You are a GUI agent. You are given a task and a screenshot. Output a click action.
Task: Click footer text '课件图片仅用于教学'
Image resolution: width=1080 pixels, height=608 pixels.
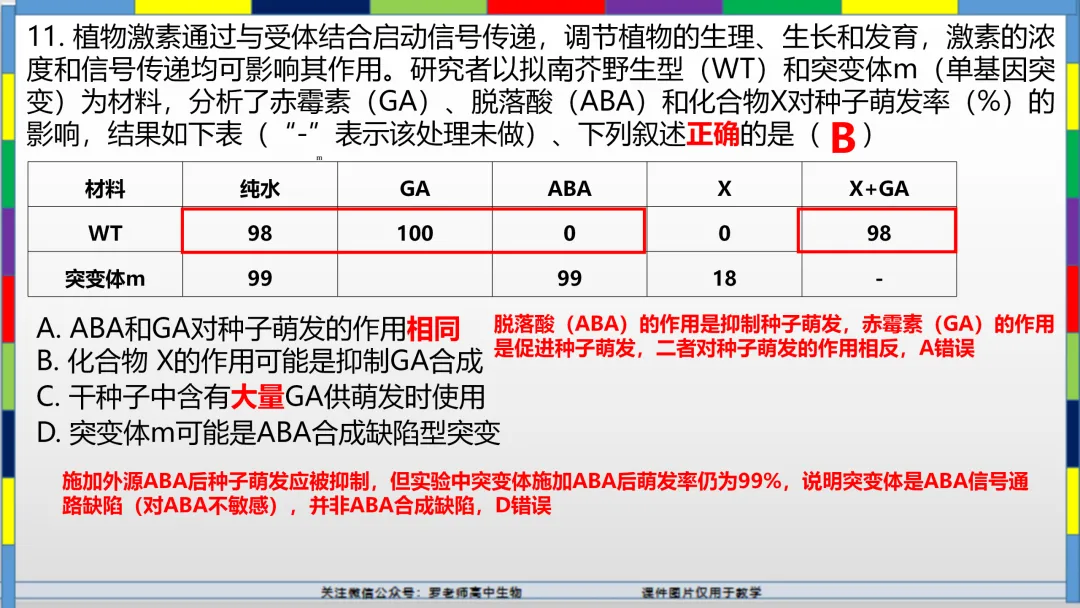coord(702,592)
